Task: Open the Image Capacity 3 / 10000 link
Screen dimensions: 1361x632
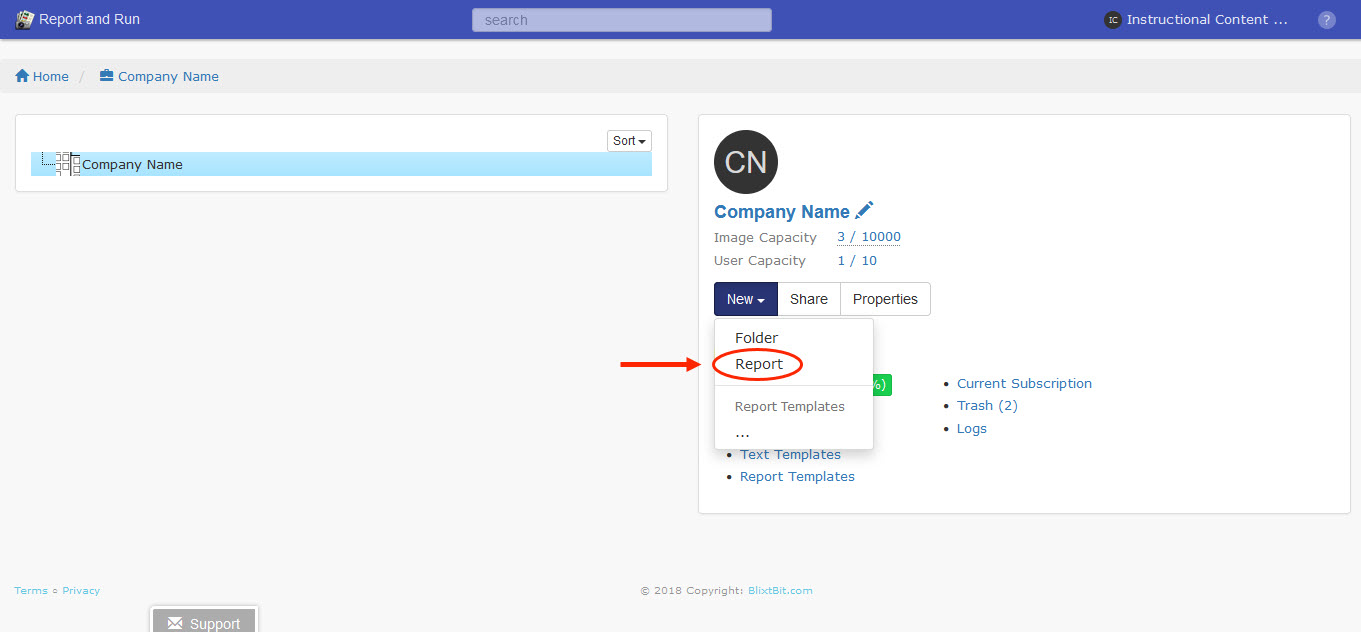Action: pos(868,238)
